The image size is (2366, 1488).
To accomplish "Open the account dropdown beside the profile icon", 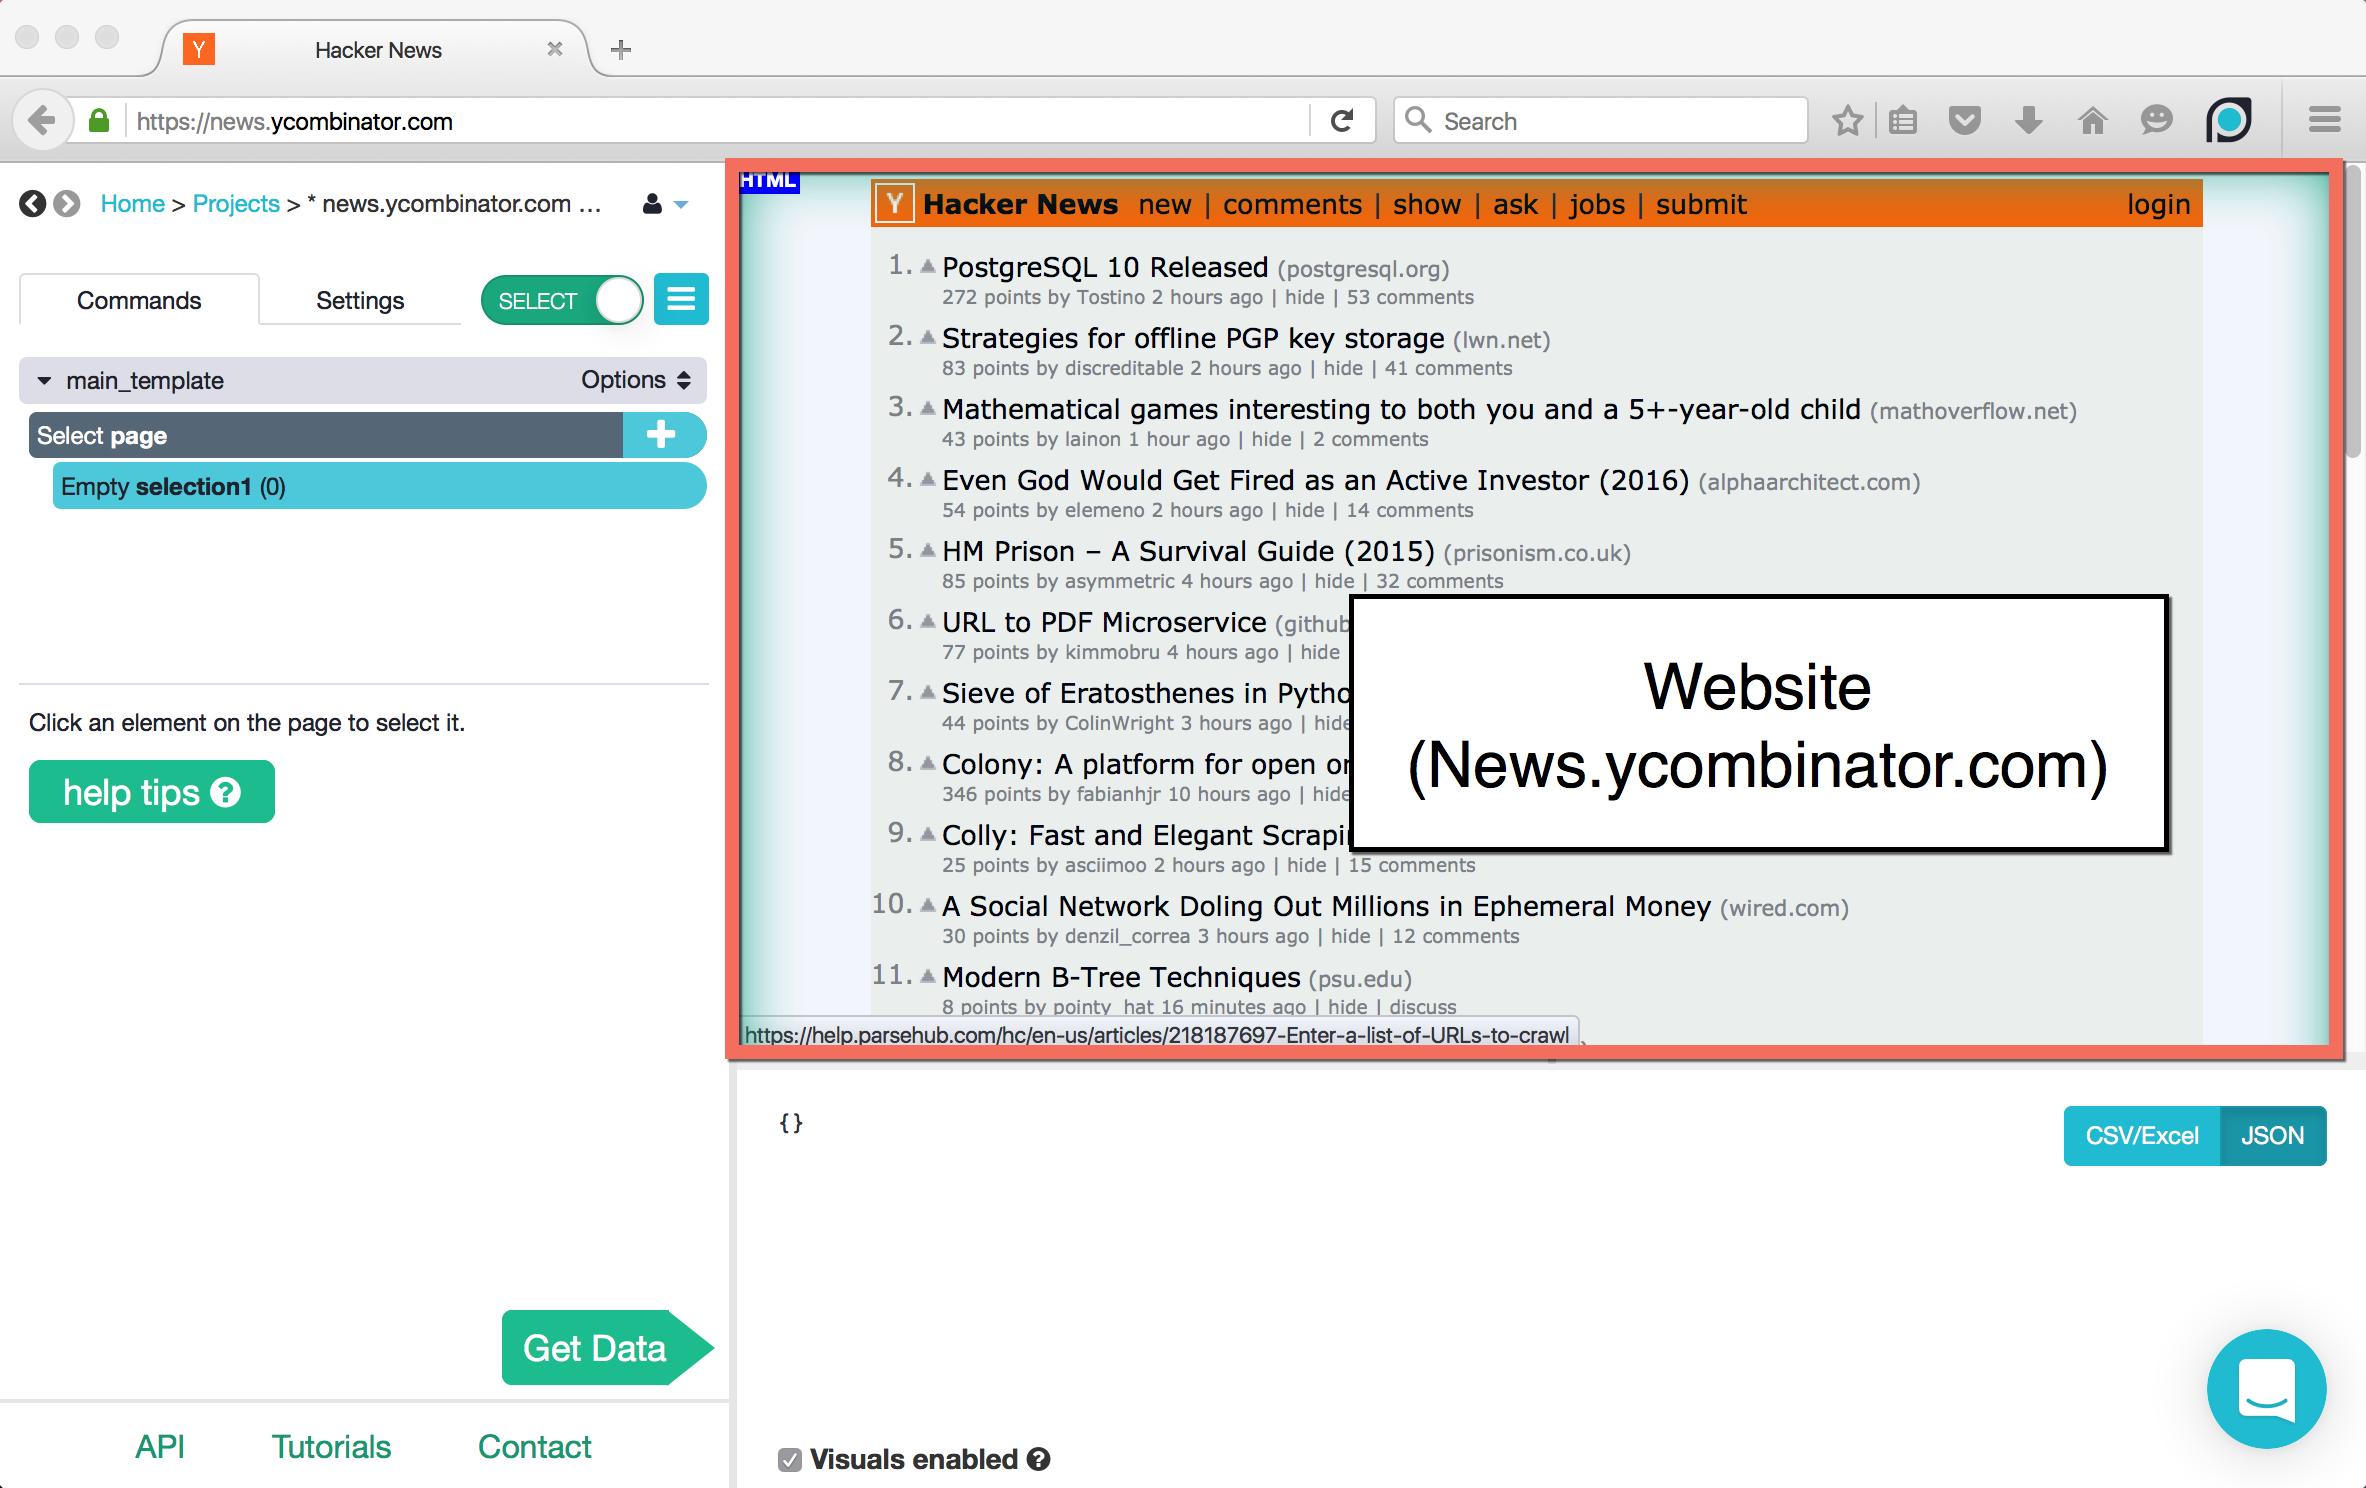I will [683, 203].
